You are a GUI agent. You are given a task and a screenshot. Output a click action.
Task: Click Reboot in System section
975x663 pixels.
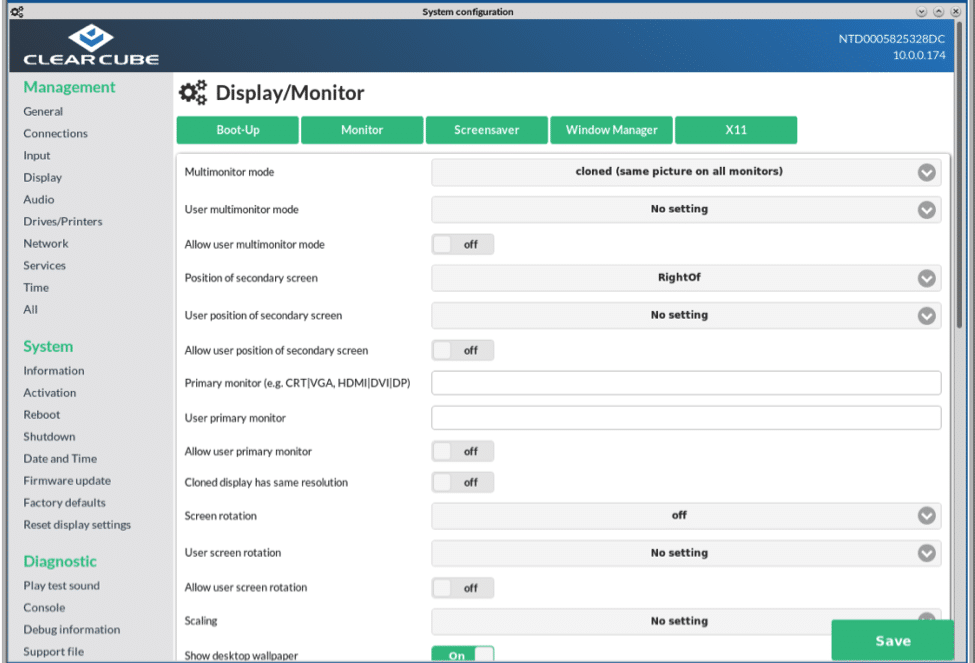tap(42, 414)
